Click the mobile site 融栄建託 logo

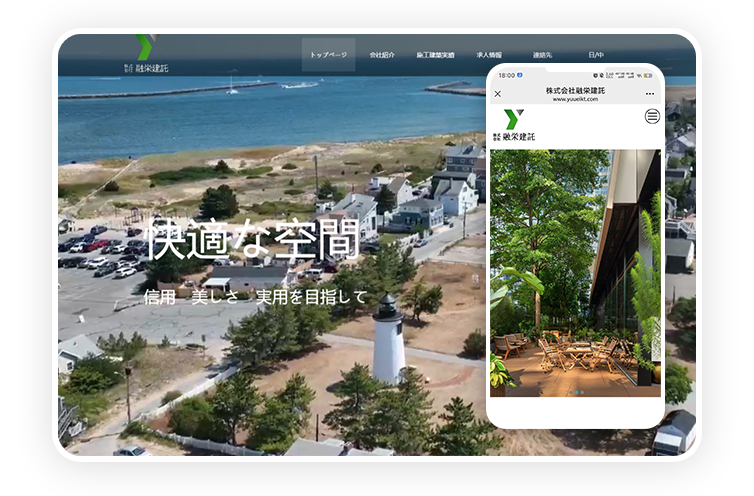pos(514,125)
